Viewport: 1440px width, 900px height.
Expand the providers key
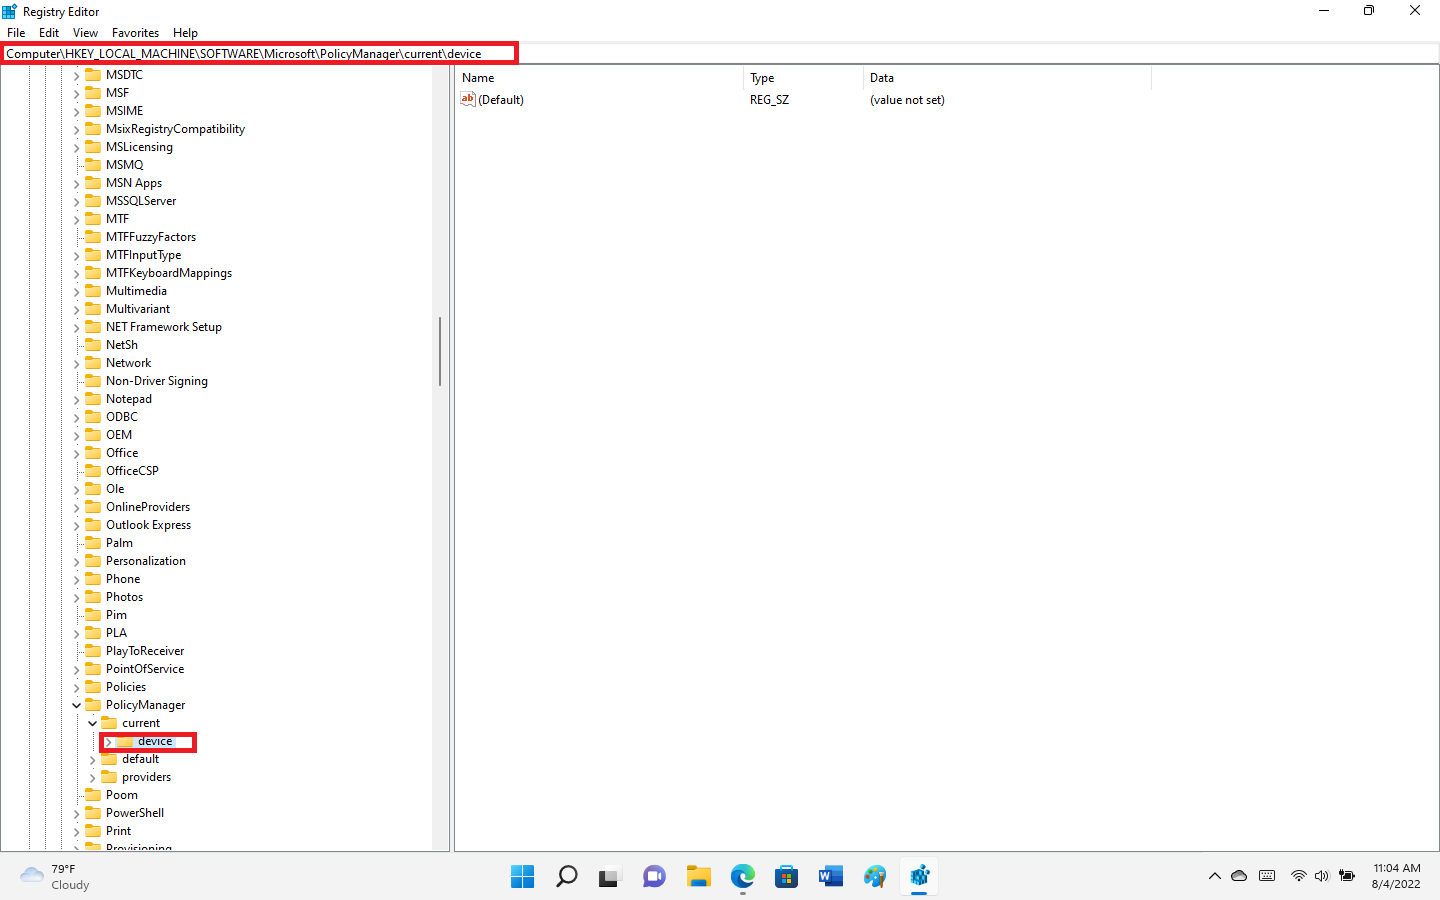point(92,777)
